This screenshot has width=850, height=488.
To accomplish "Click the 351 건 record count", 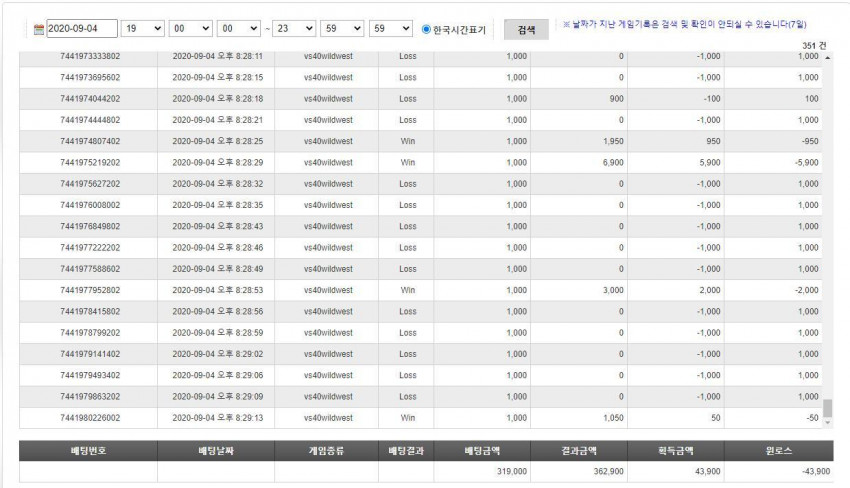I will pyautogui.click(x=814, y=46).
